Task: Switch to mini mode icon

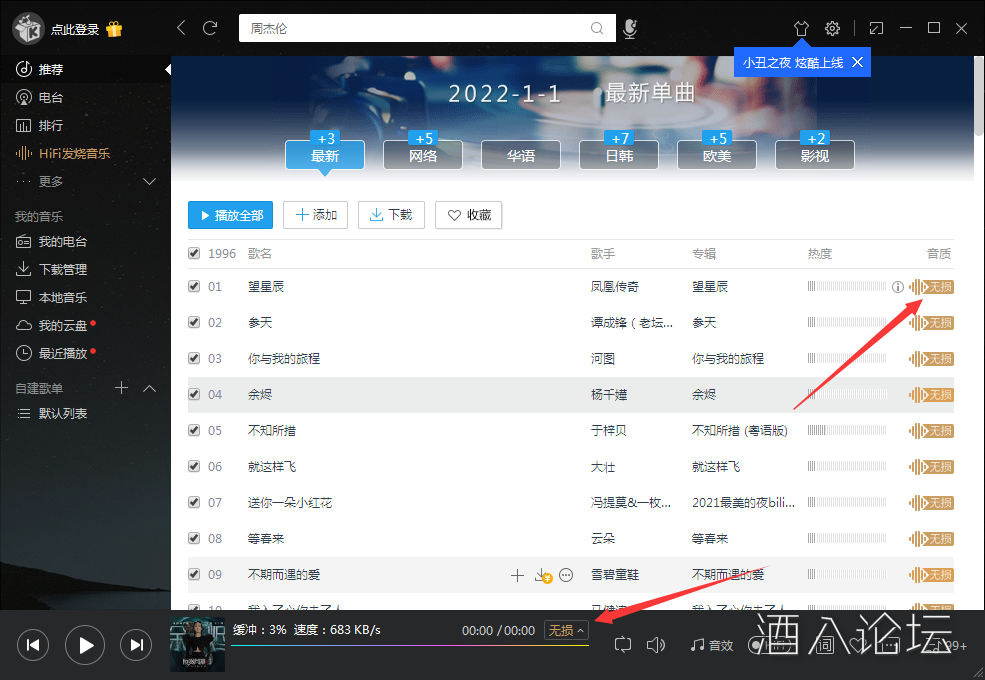Action: click(x=876, y=28)
